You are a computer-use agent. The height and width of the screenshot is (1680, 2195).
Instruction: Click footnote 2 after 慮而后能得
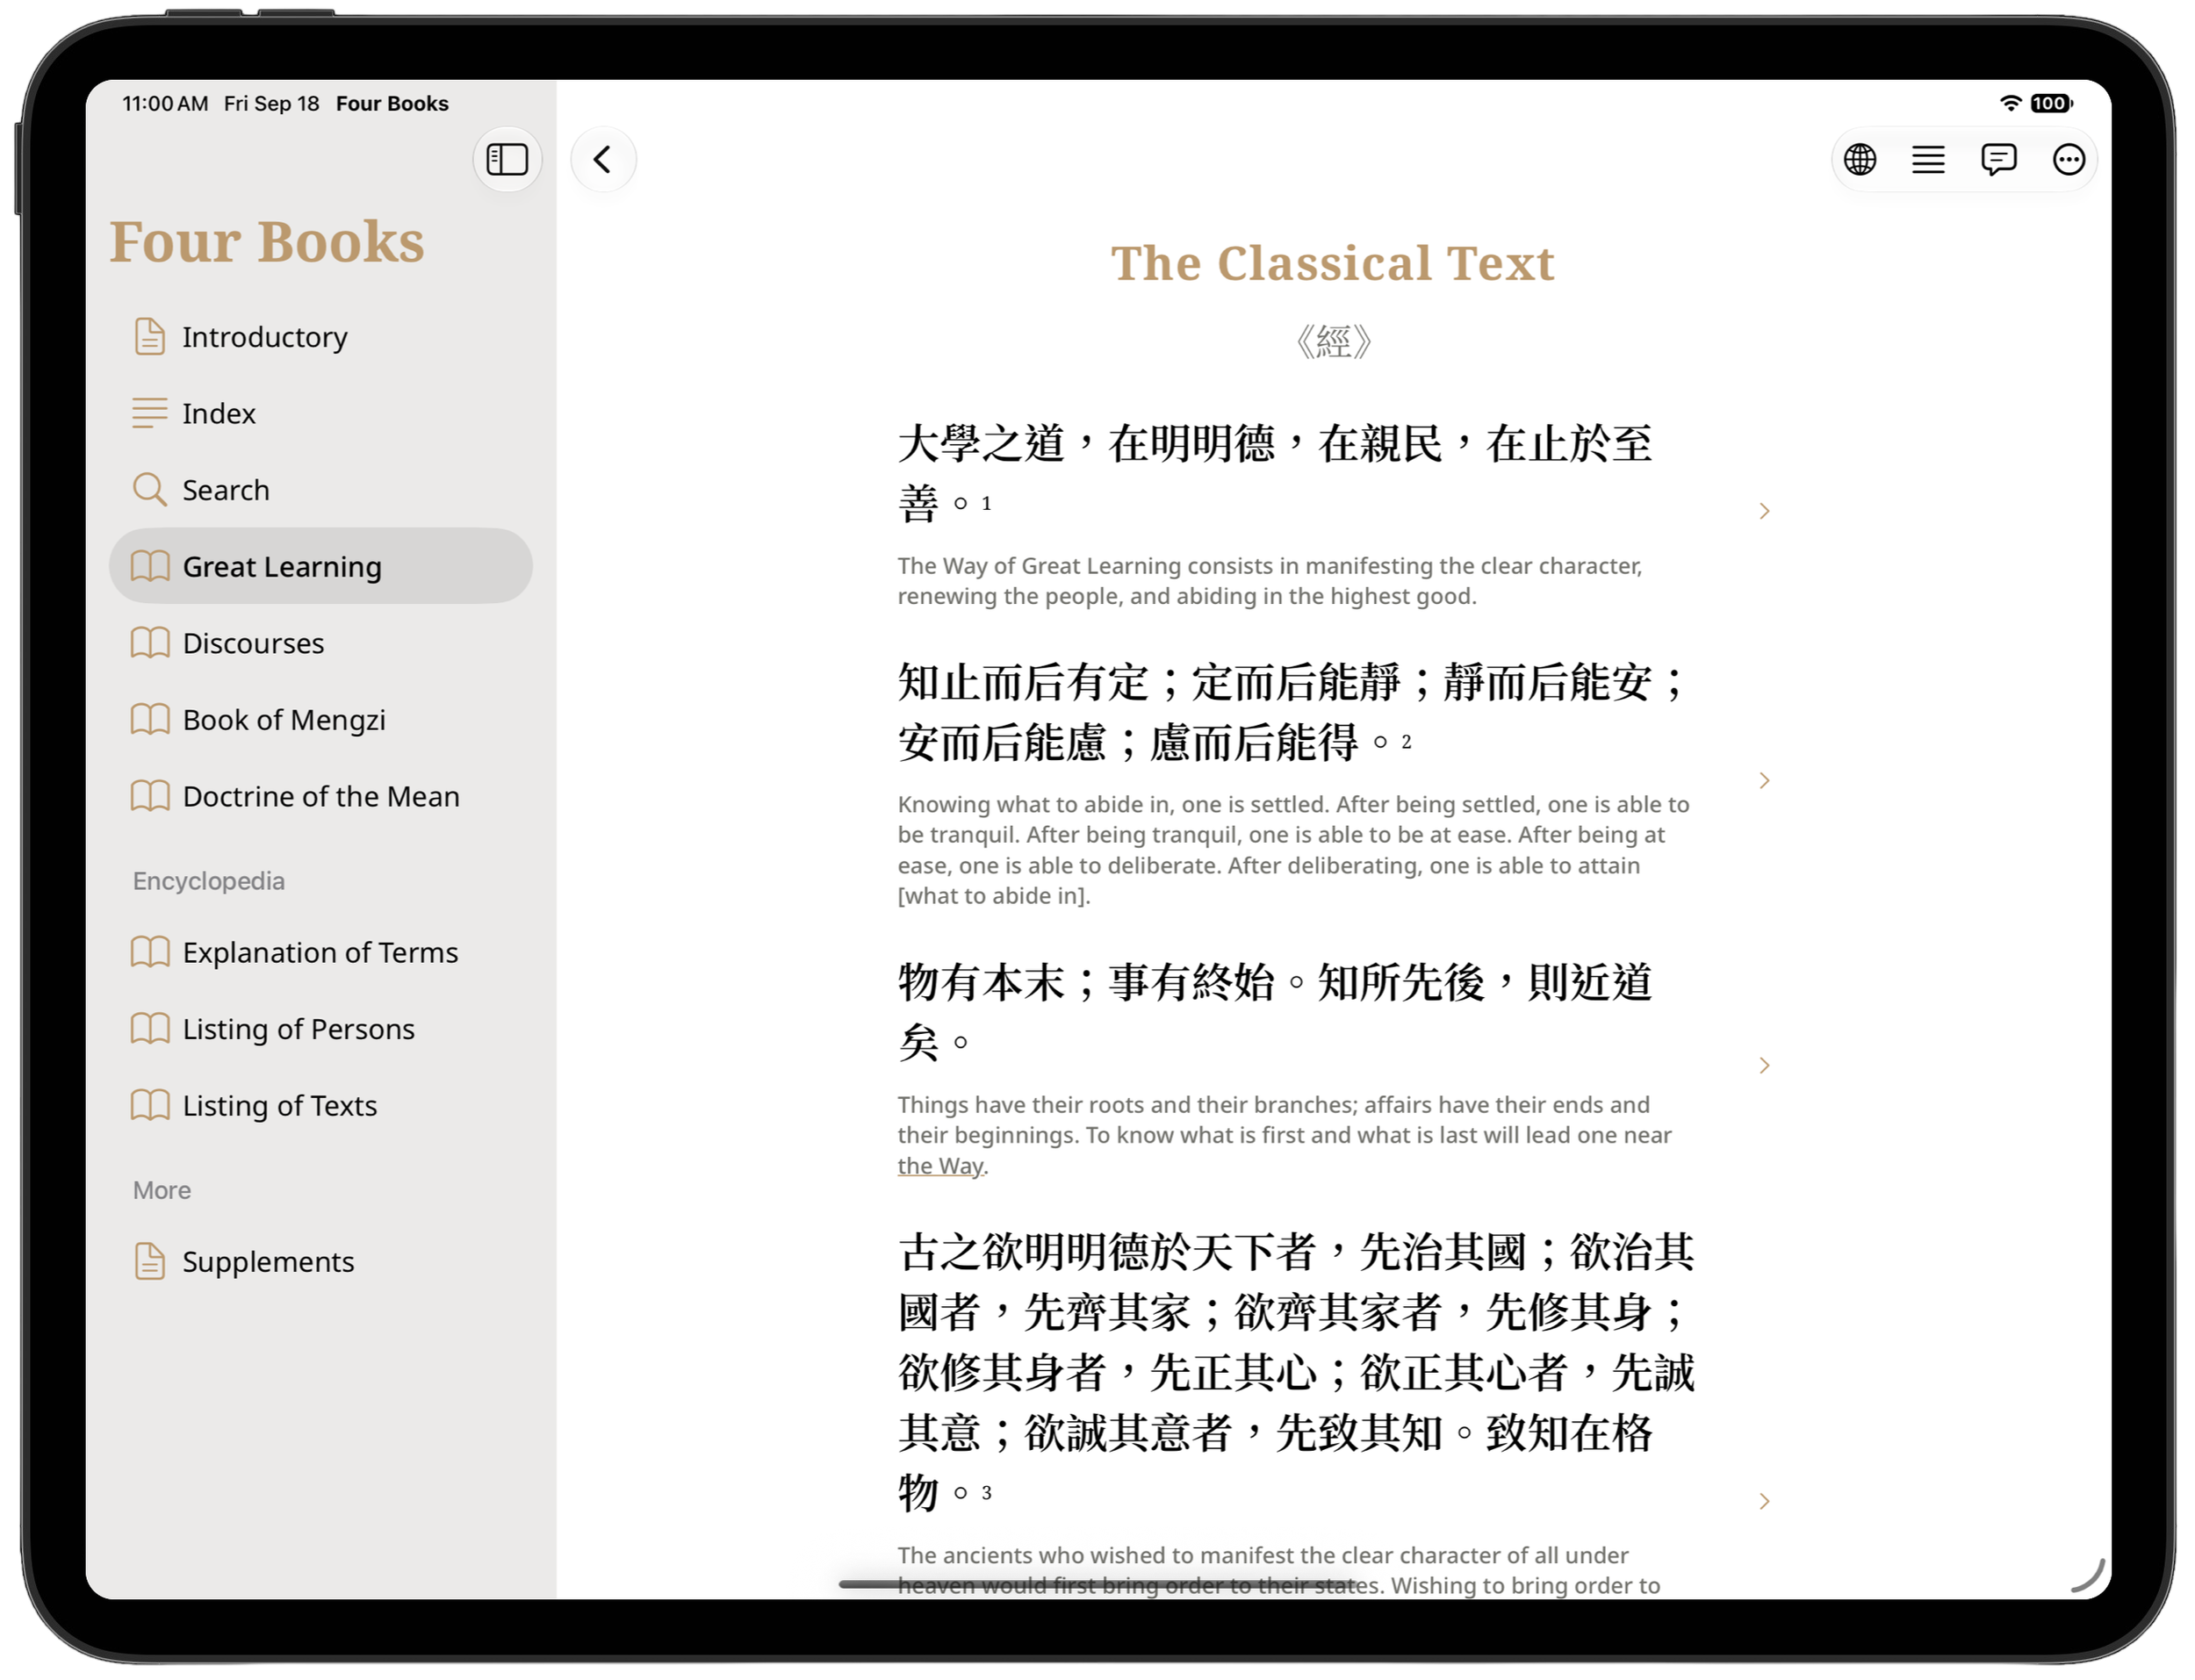pyautogui.click(x=1406, y=742)
